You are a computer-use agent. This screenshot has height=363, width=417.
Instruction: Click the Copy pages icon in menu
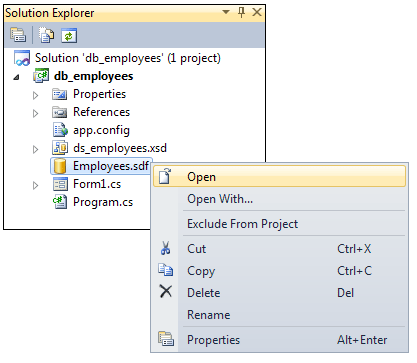[166, 269]
